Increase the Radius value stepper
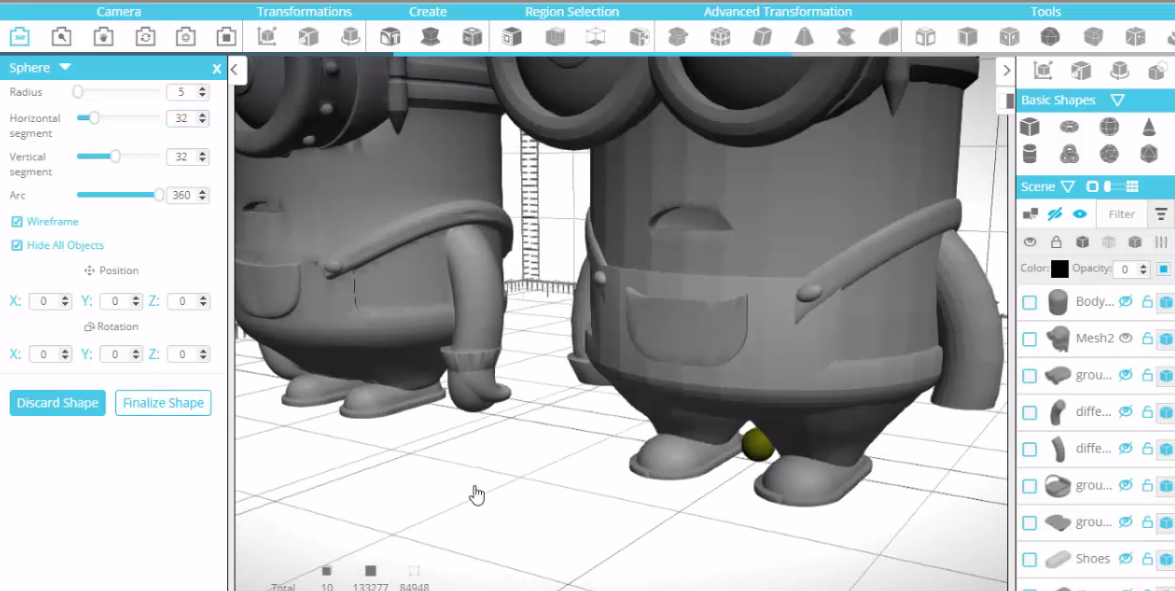1175x591 pixels. click(x=202, y=89)
